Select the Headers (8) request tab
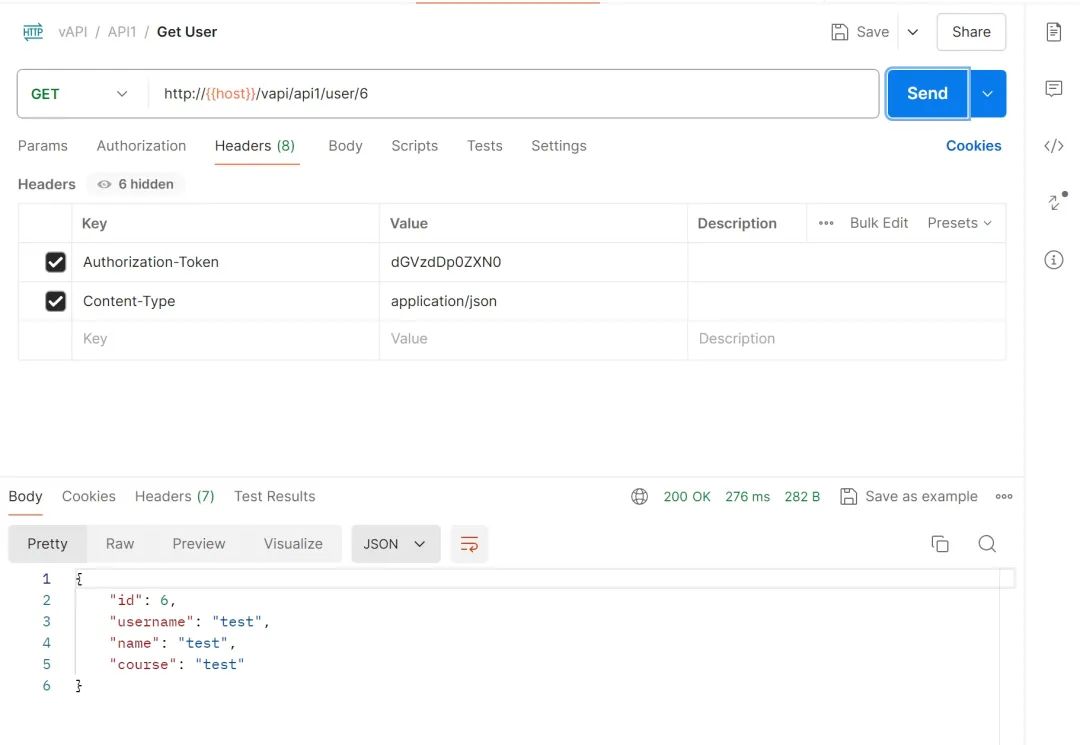Screen dimensions: 1080x745 [x=255, y=146]
